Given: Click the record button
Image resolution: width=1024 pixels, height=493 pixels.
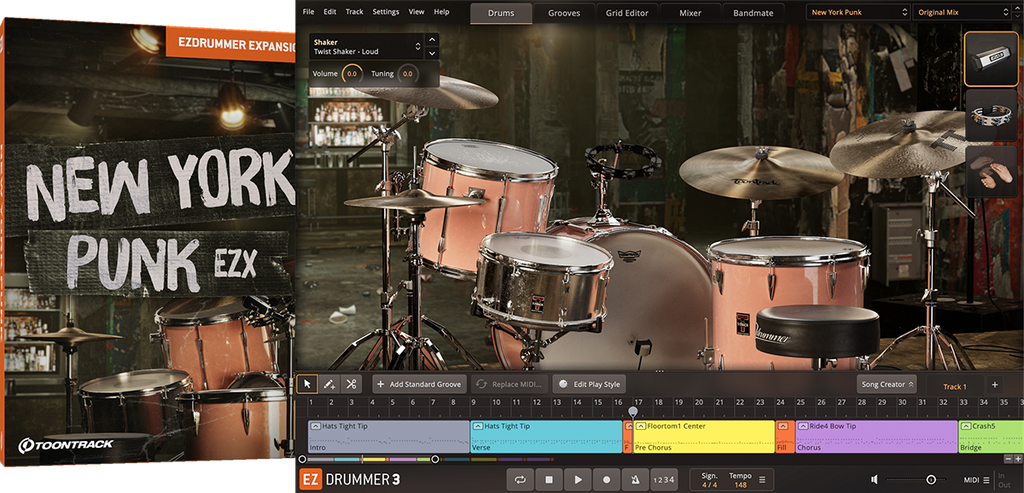Looking at the screenshot, I should [606, 480].
